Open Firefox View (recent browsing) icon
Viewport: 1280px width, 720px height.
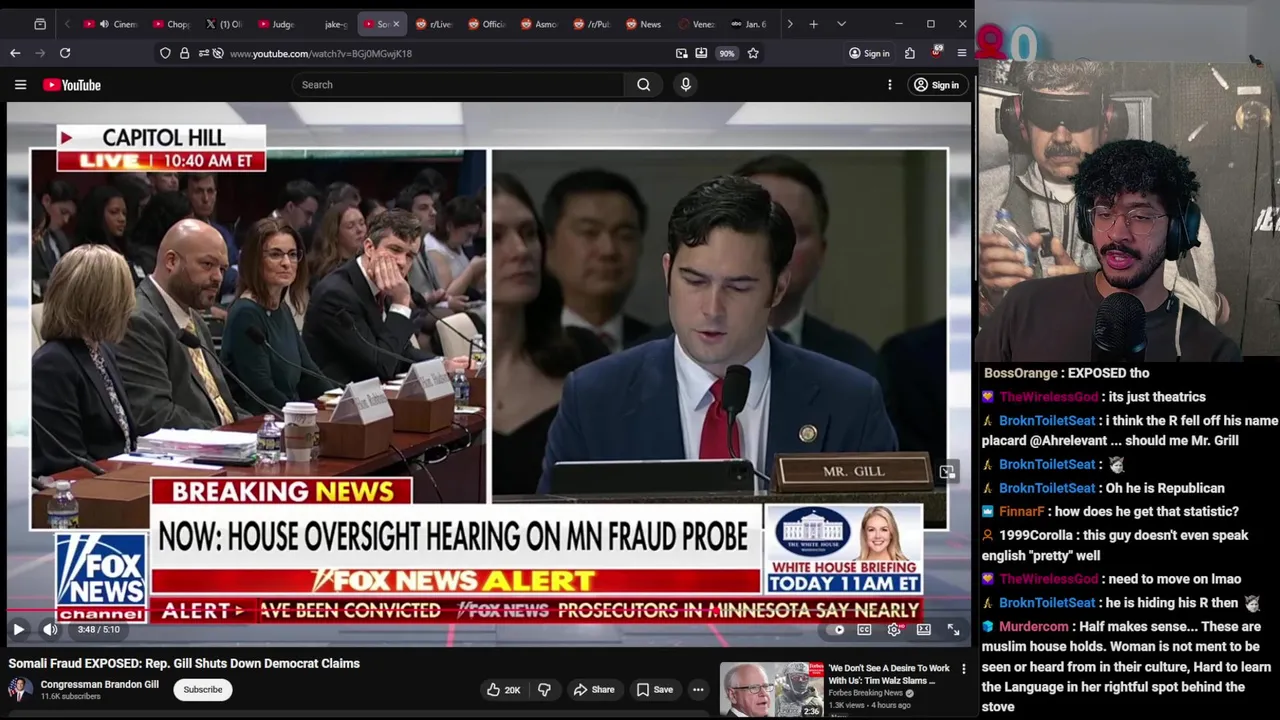tap(40, 24)
